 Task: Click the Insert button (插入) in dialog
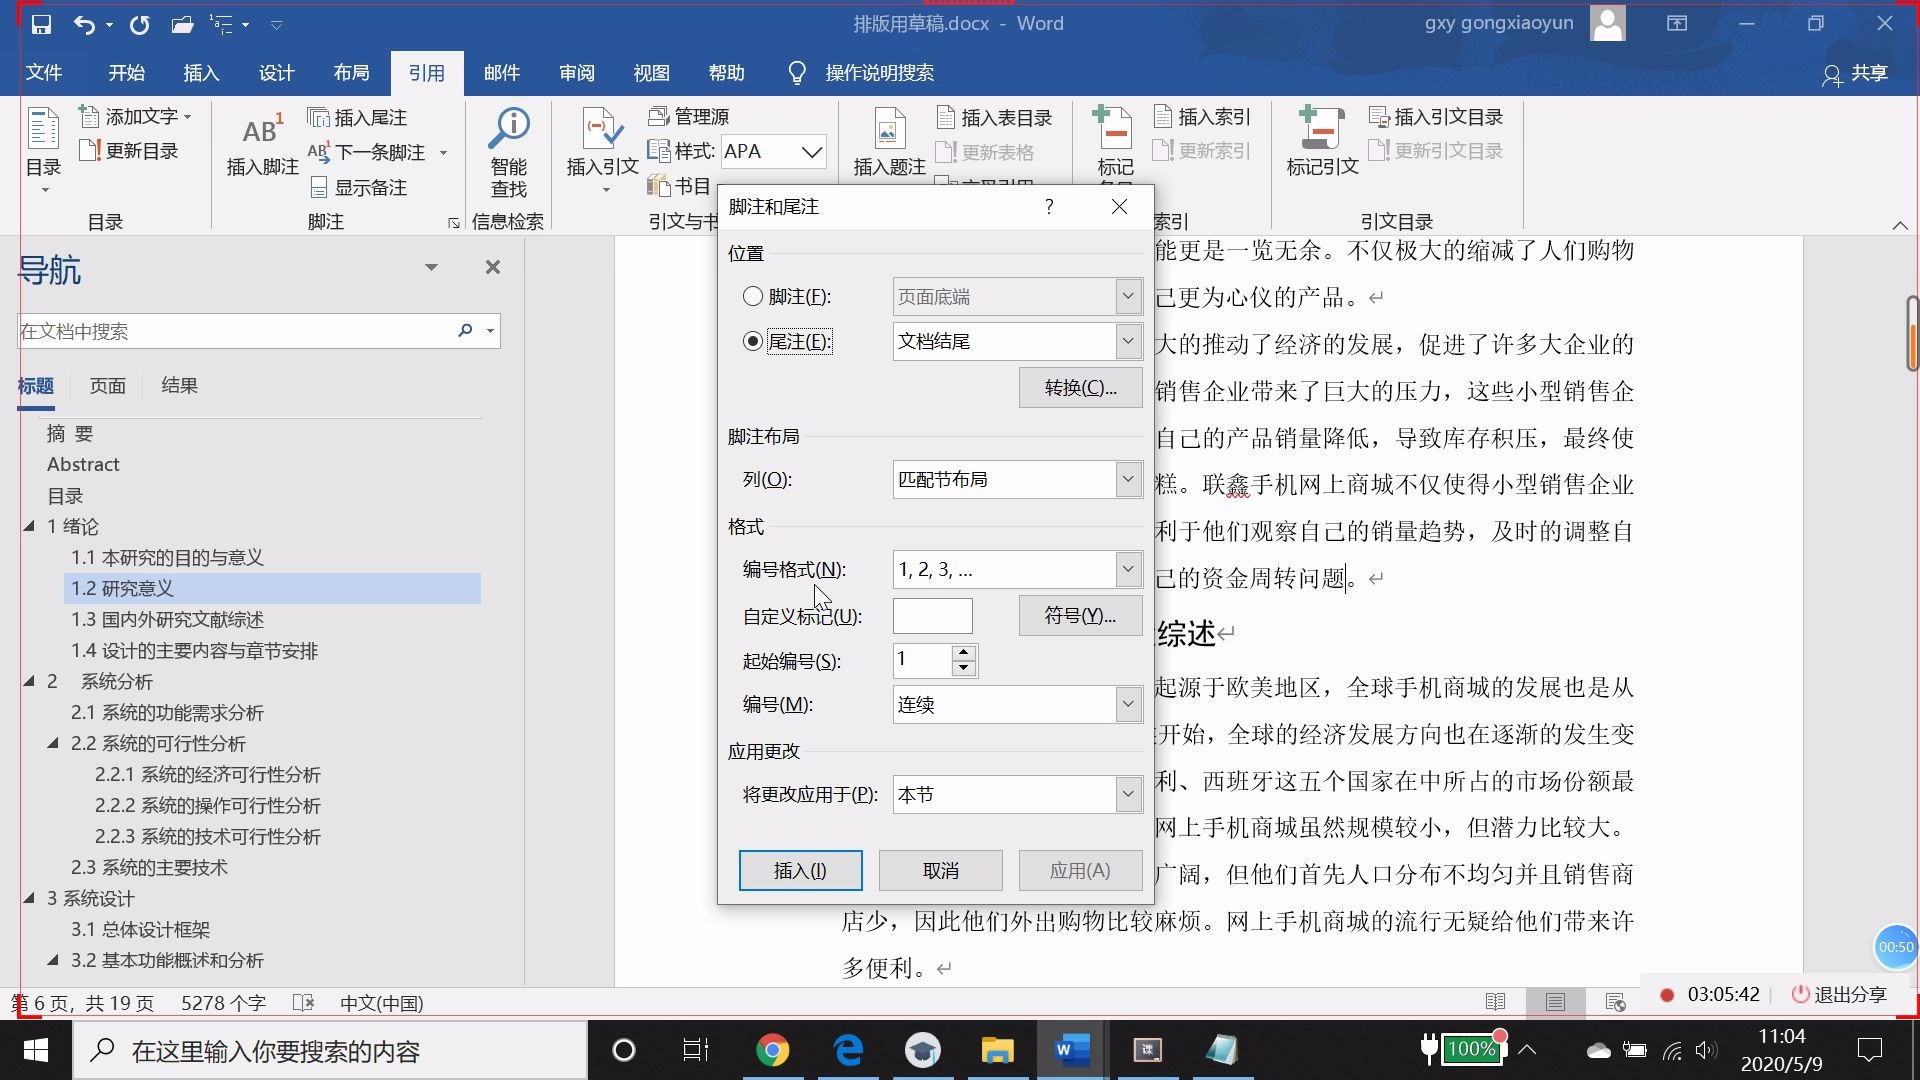click(800, 870)
